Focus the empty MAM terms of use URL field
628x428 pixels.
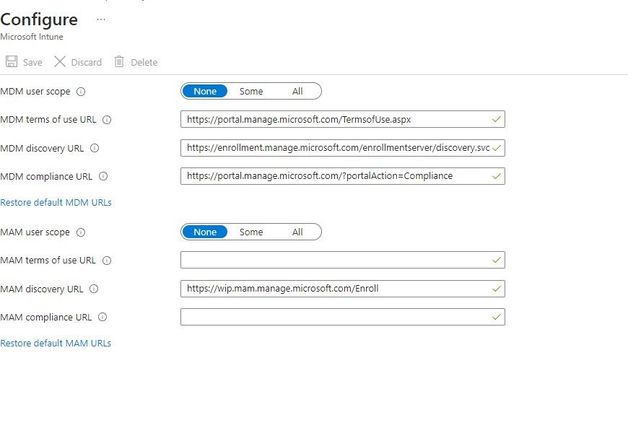pyautogui.click(x=342, y=260)
